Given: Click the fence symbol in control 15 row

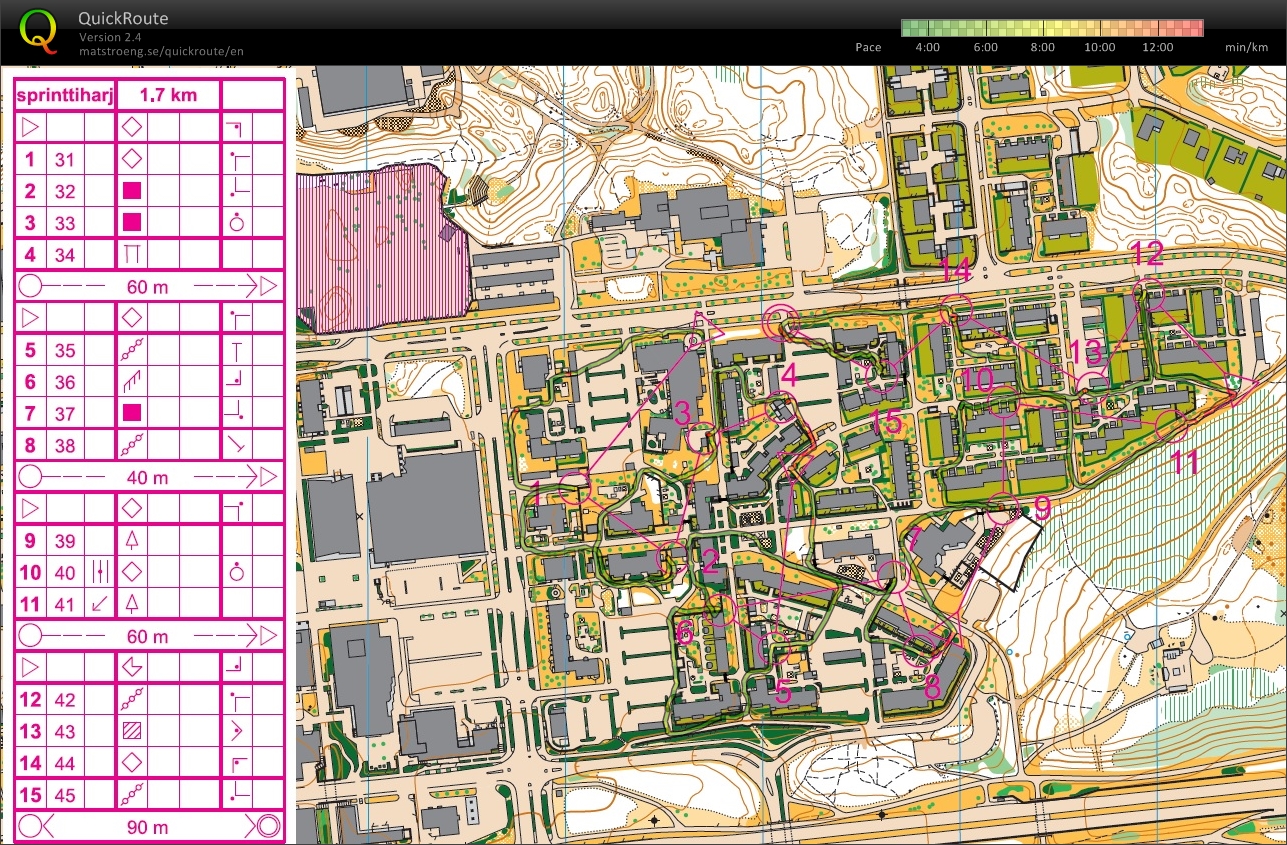Looking at the screenshot, I should pyautogui.click(x=132, y=795).
